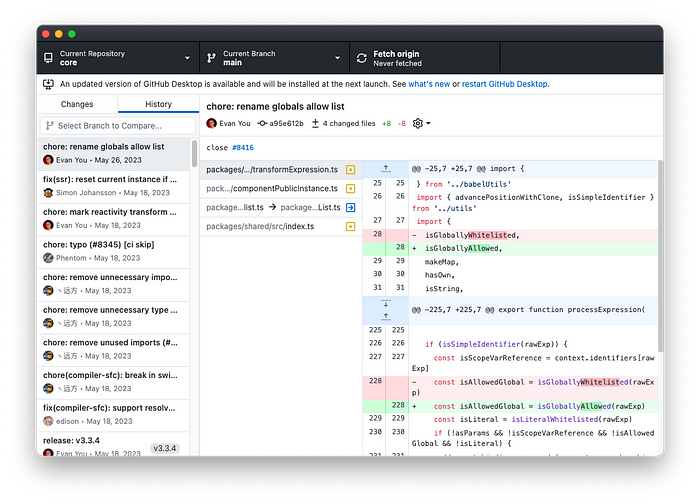
Task: Click Evan You's avatar in the commit header
Action: pyautogui.click(x=211, y=123)
